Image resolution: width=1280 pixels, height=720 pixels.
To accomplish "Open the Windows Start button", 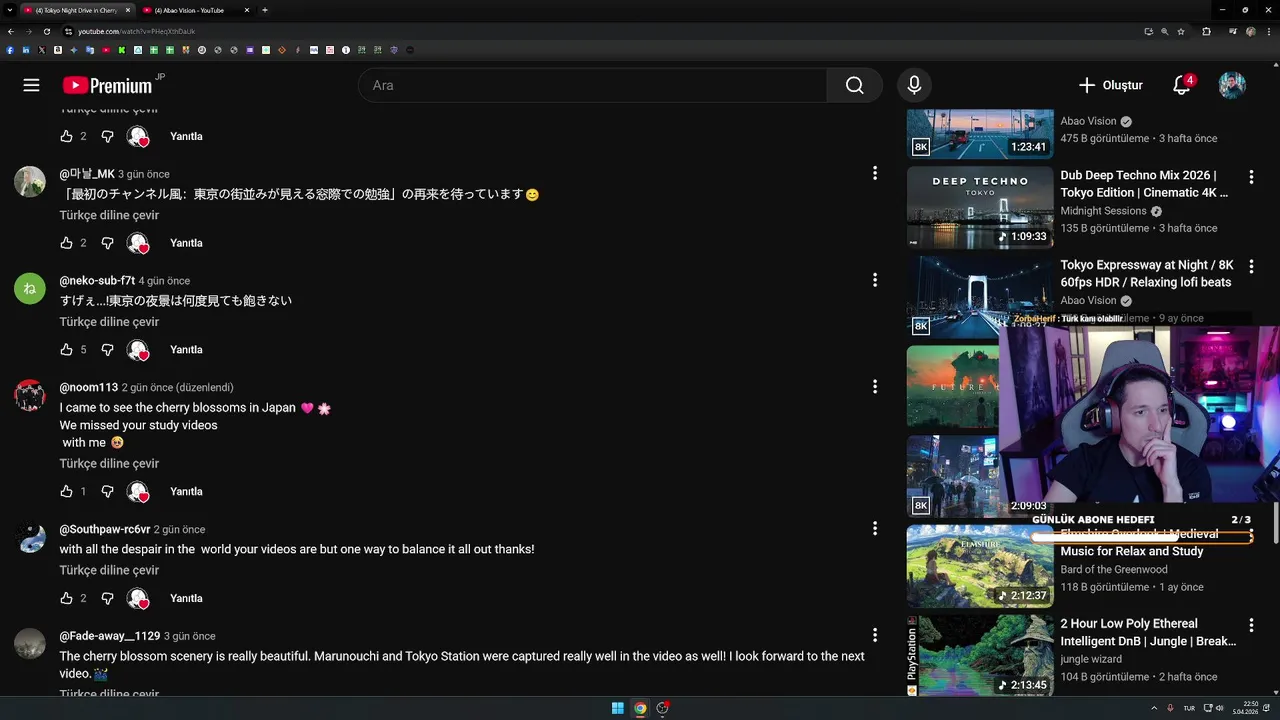I will click(618, 708).
